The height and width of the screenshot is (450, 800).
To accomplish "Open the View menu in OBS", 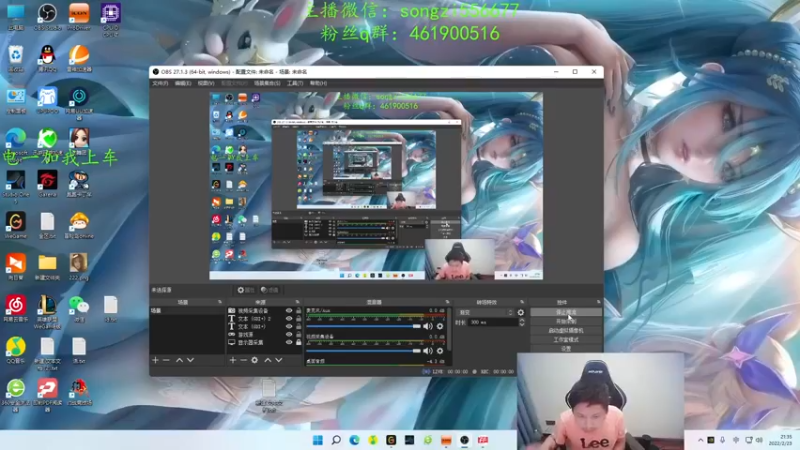I will pyautogui.click(x=206, y=83).
